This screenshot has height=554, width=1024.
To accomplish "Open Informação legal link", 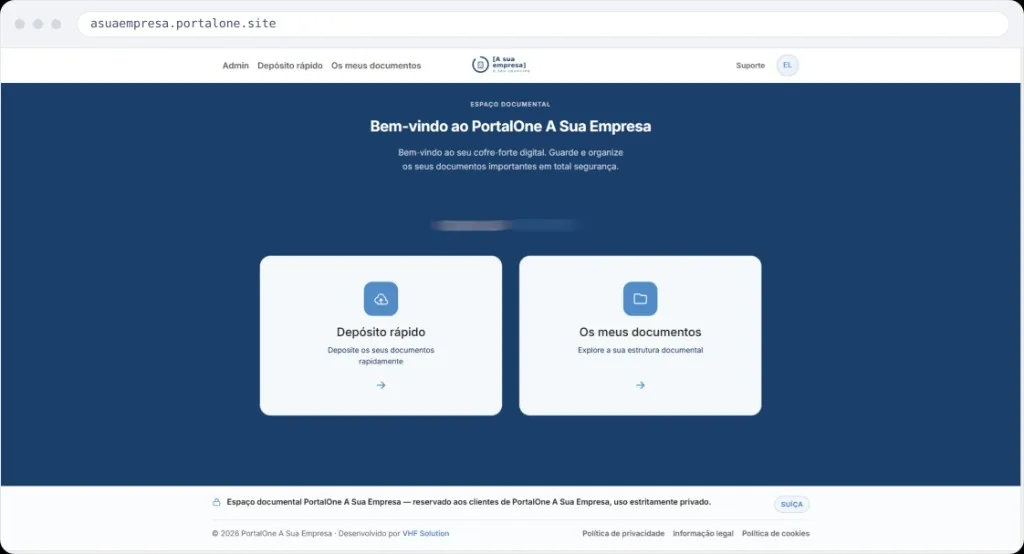I will tap(703, 533).
